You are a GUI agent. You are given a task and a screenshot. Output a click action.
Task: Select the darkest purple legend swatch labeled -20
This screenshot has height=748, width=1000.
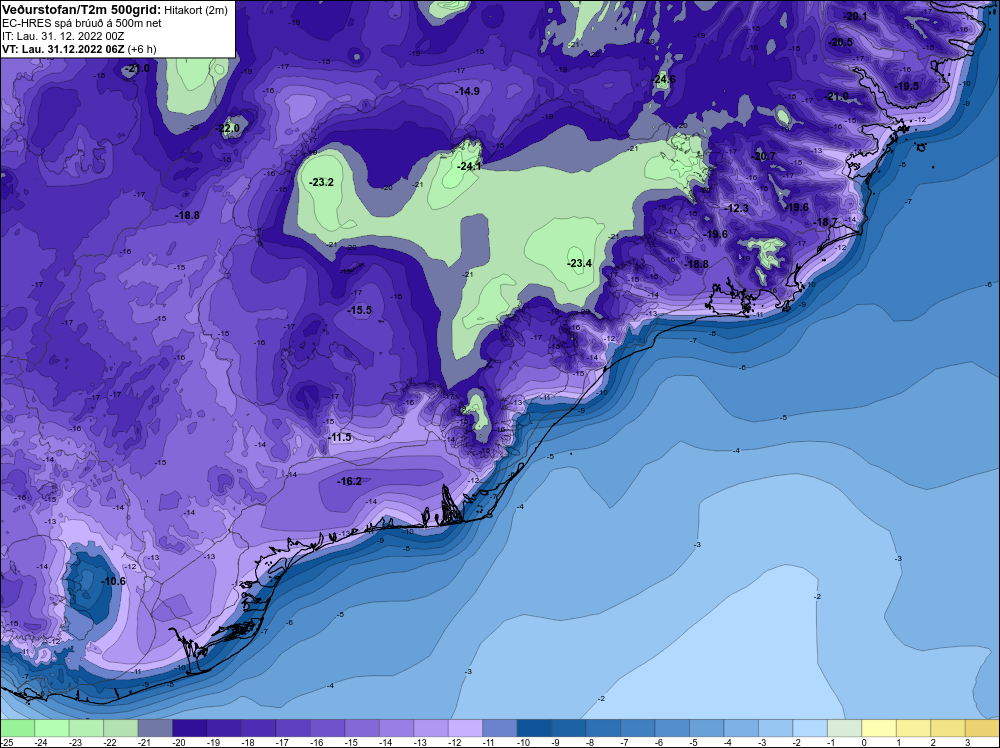189,728
